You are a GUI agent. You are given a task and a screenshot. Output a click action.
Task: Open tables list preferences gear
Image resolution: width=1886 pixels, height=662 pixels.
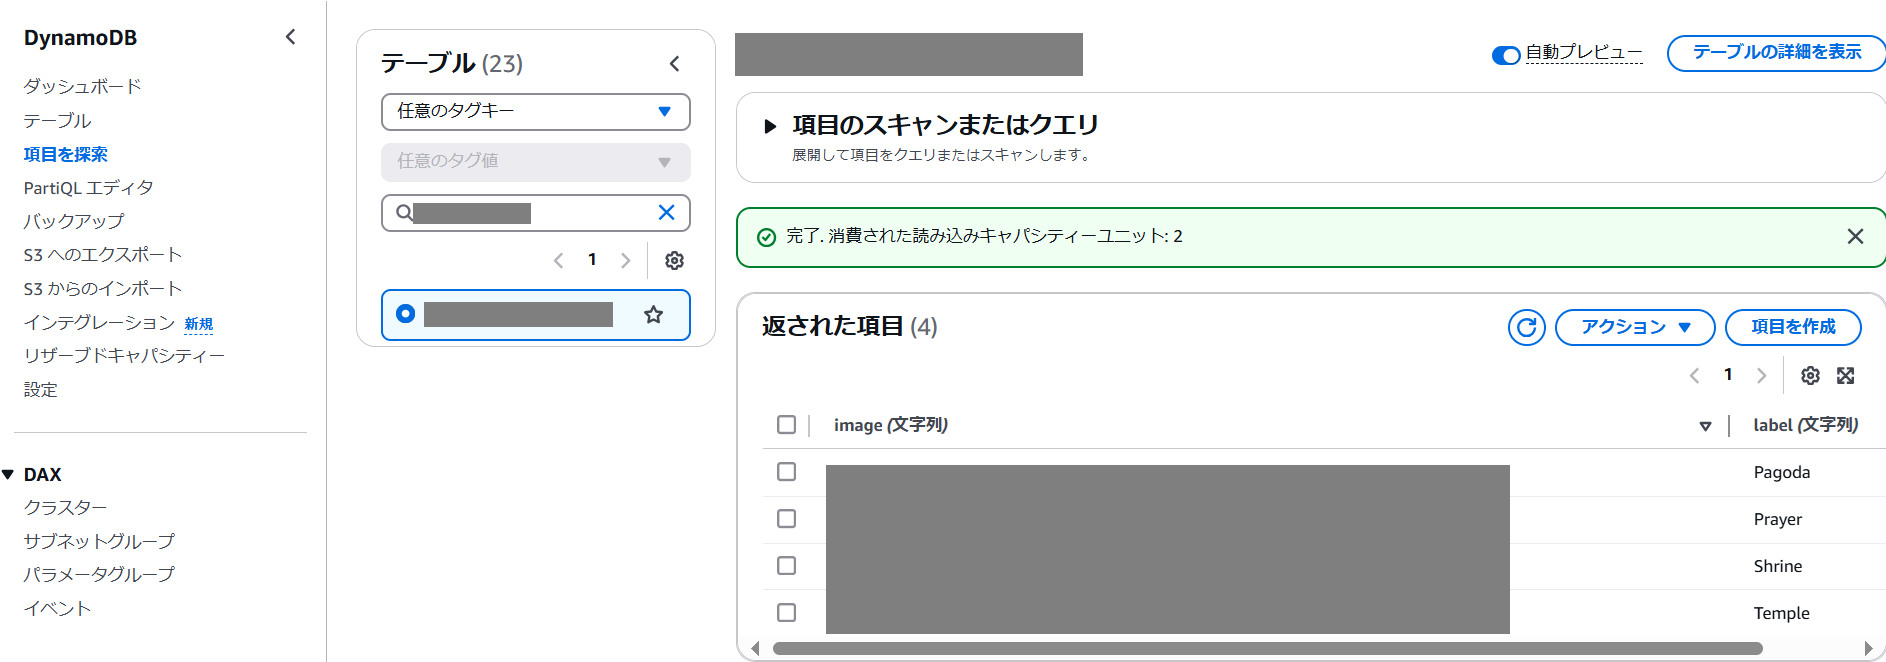click(x=675, y=260)
